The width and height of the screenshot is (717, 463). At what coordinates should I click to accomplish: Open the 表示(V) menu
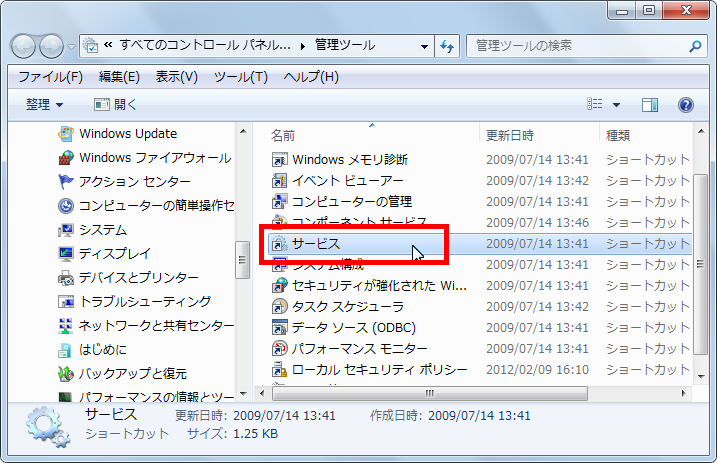(x=177, y=77)
